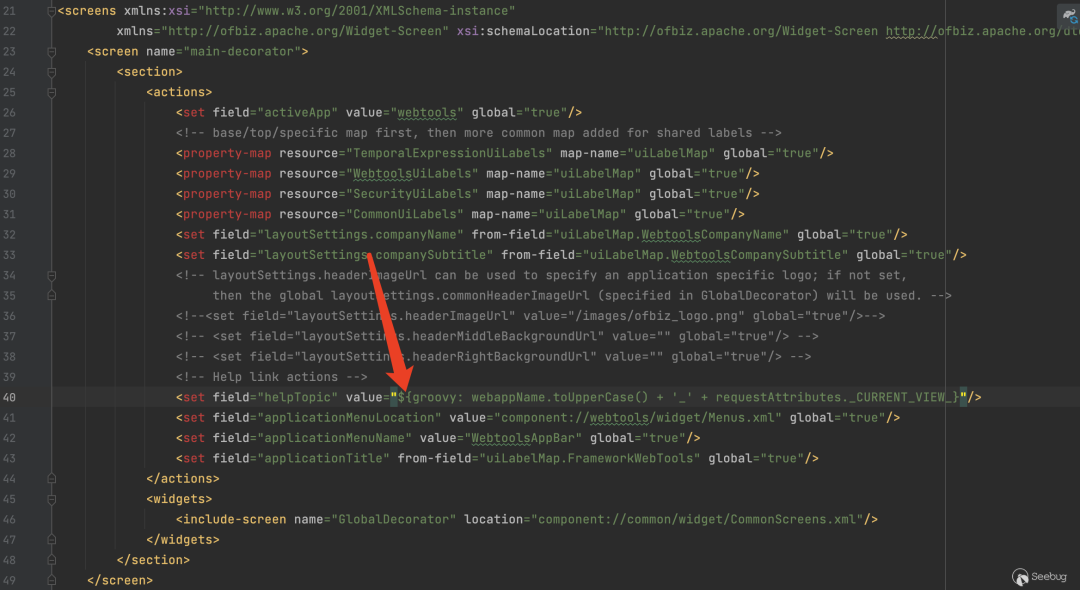
Task: Open the underlined ofbiz.apache.org schema URL on line 22
Action: pyautogui.click(x=982, y=31)
